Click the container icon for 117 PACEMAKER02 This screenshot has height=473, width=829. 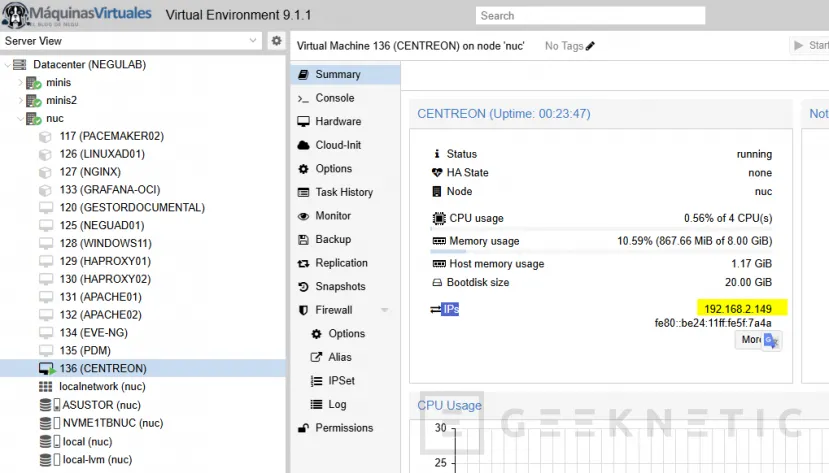point(45,136)
